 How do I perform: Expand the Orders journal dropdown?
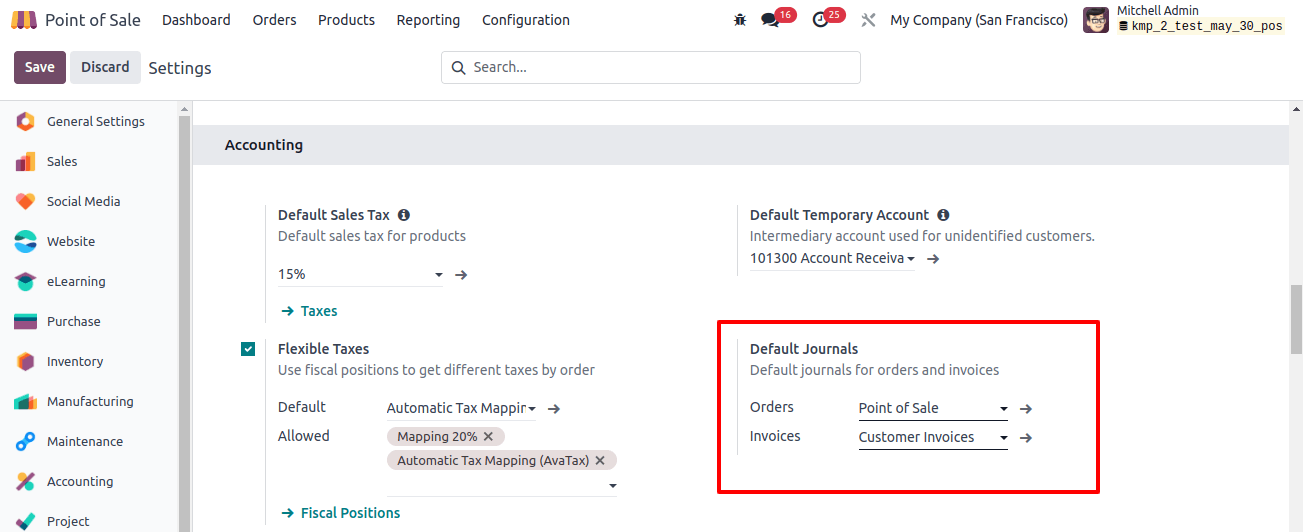1004,409
